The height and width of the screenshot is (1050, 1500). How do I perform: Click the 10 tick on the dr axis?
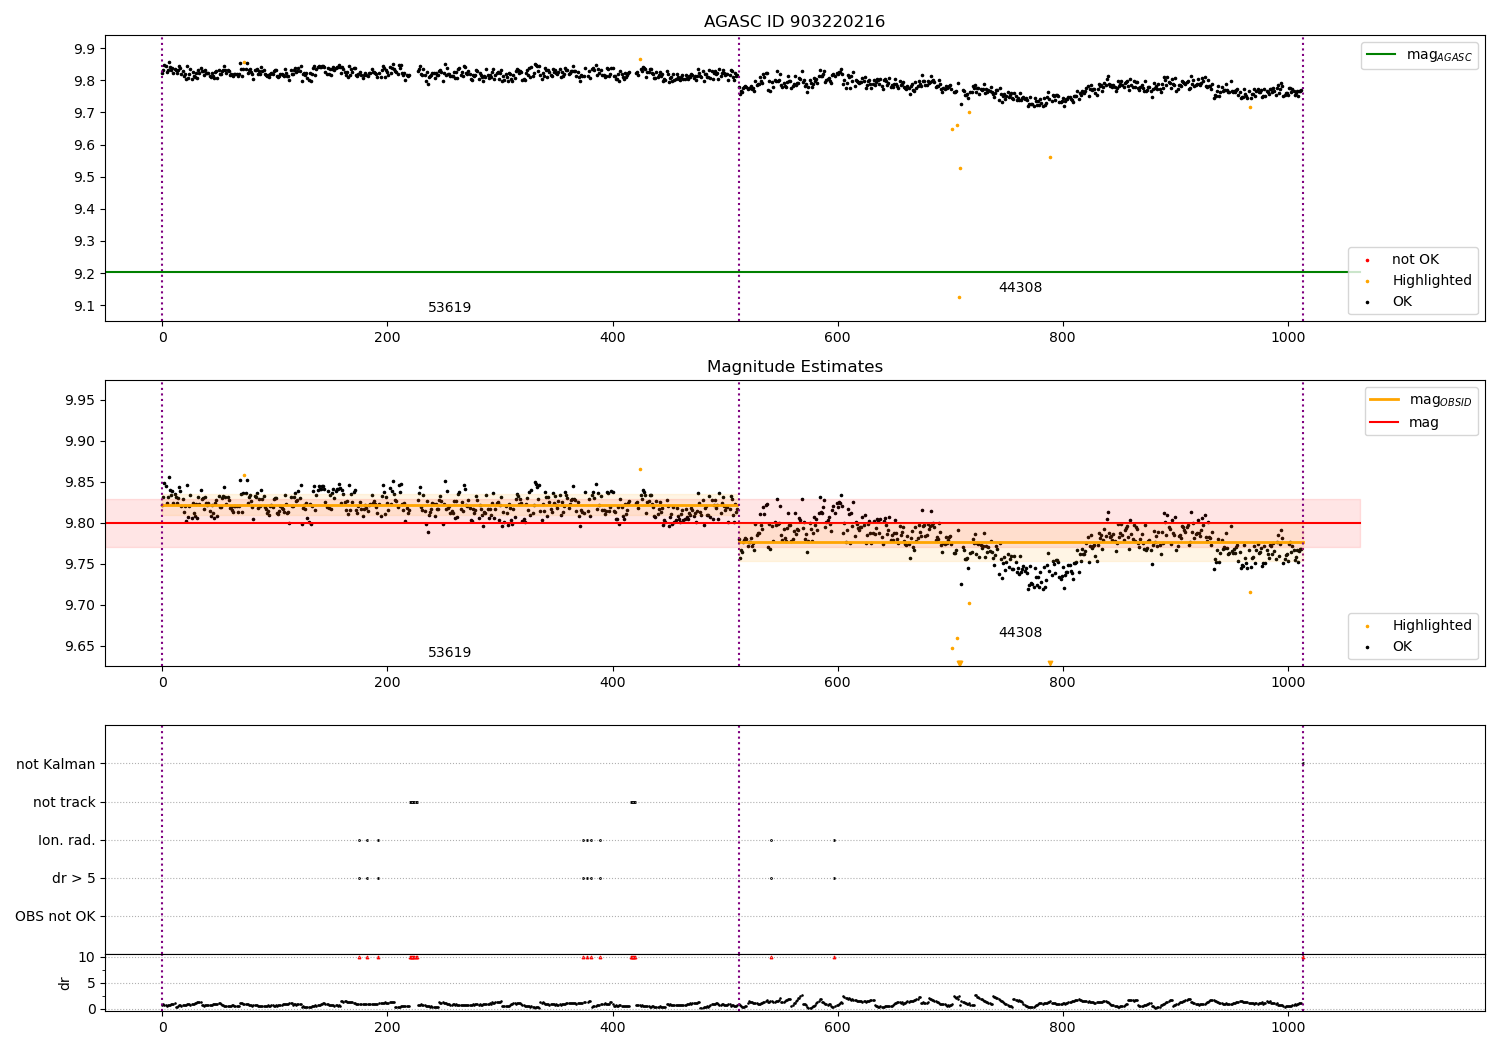86,958
